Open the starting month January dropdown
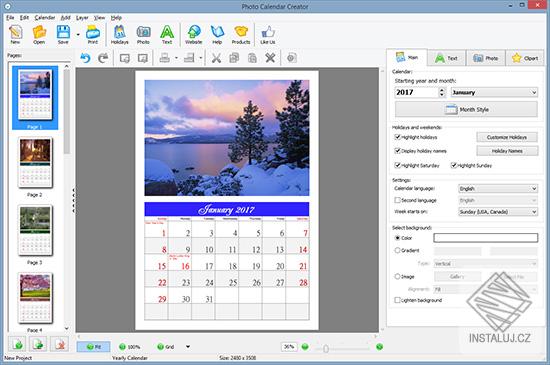The image size is (550, 365). [x=494, y=93]
